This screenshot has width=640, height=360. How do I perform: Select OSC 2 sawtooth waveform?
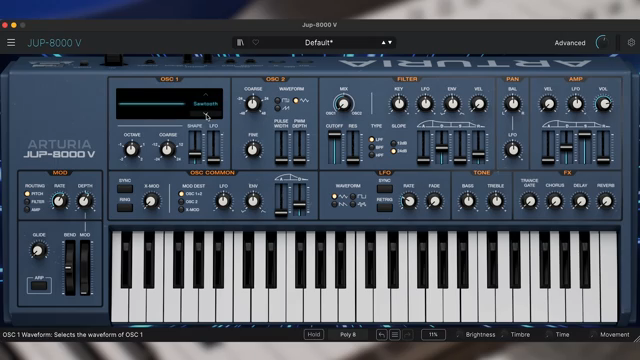pos(278,108)
